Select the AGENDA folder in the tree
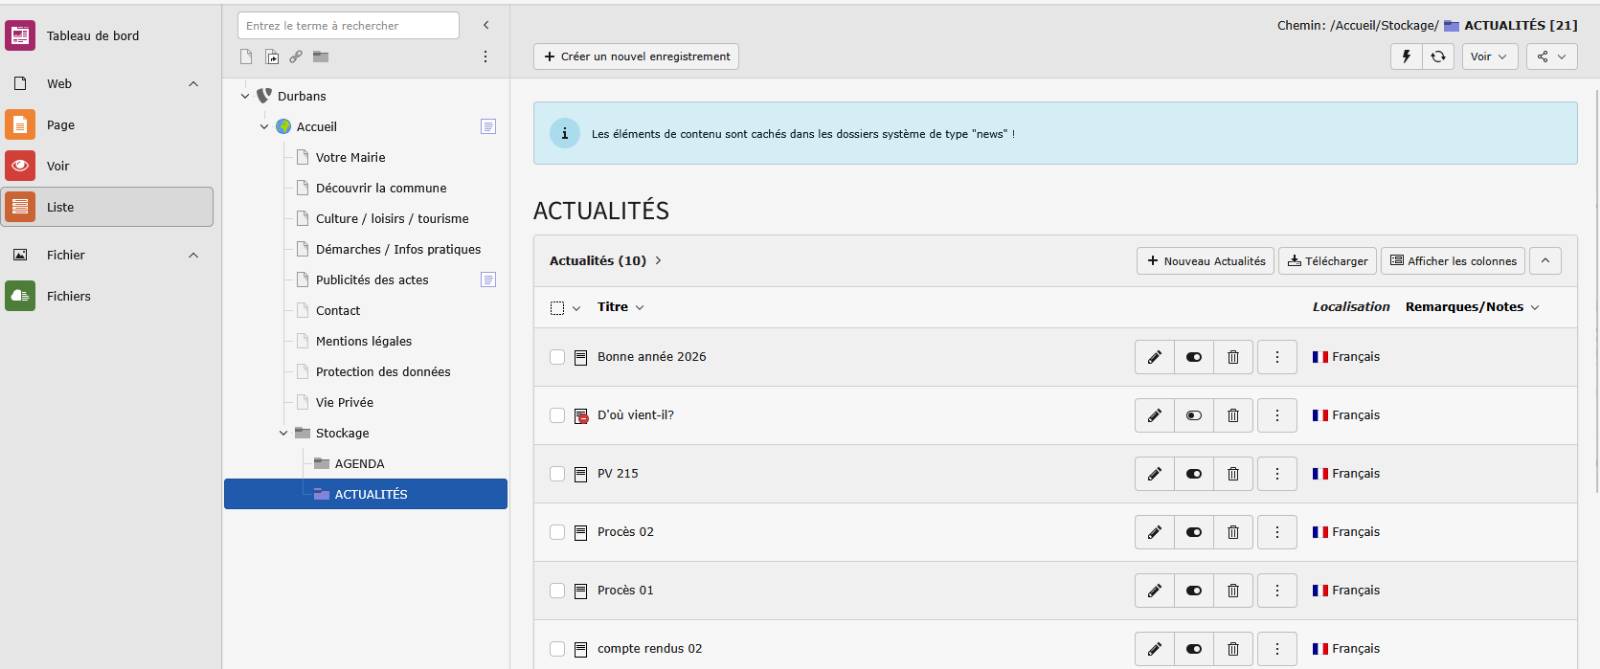 (x=359, y=464)
